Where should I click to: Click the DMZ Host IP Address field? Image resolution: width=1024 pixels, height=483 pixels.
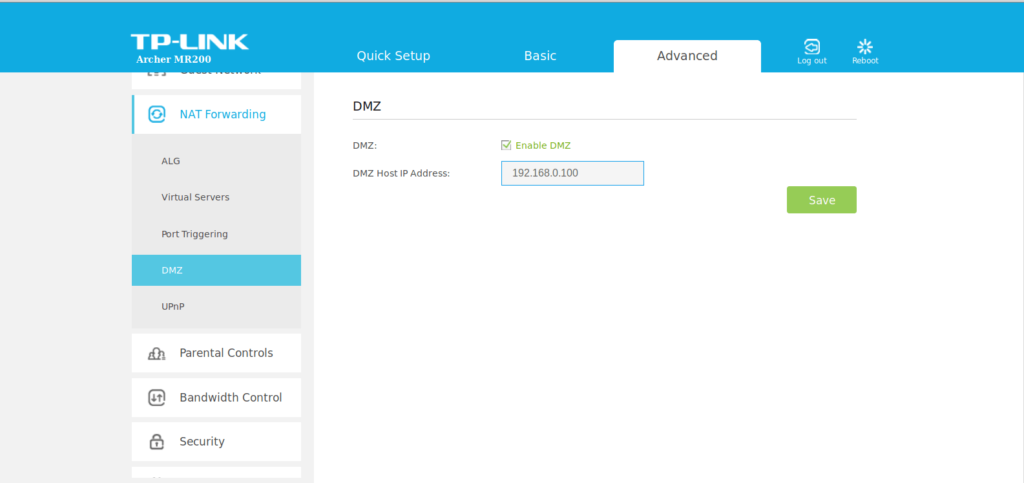572,173
